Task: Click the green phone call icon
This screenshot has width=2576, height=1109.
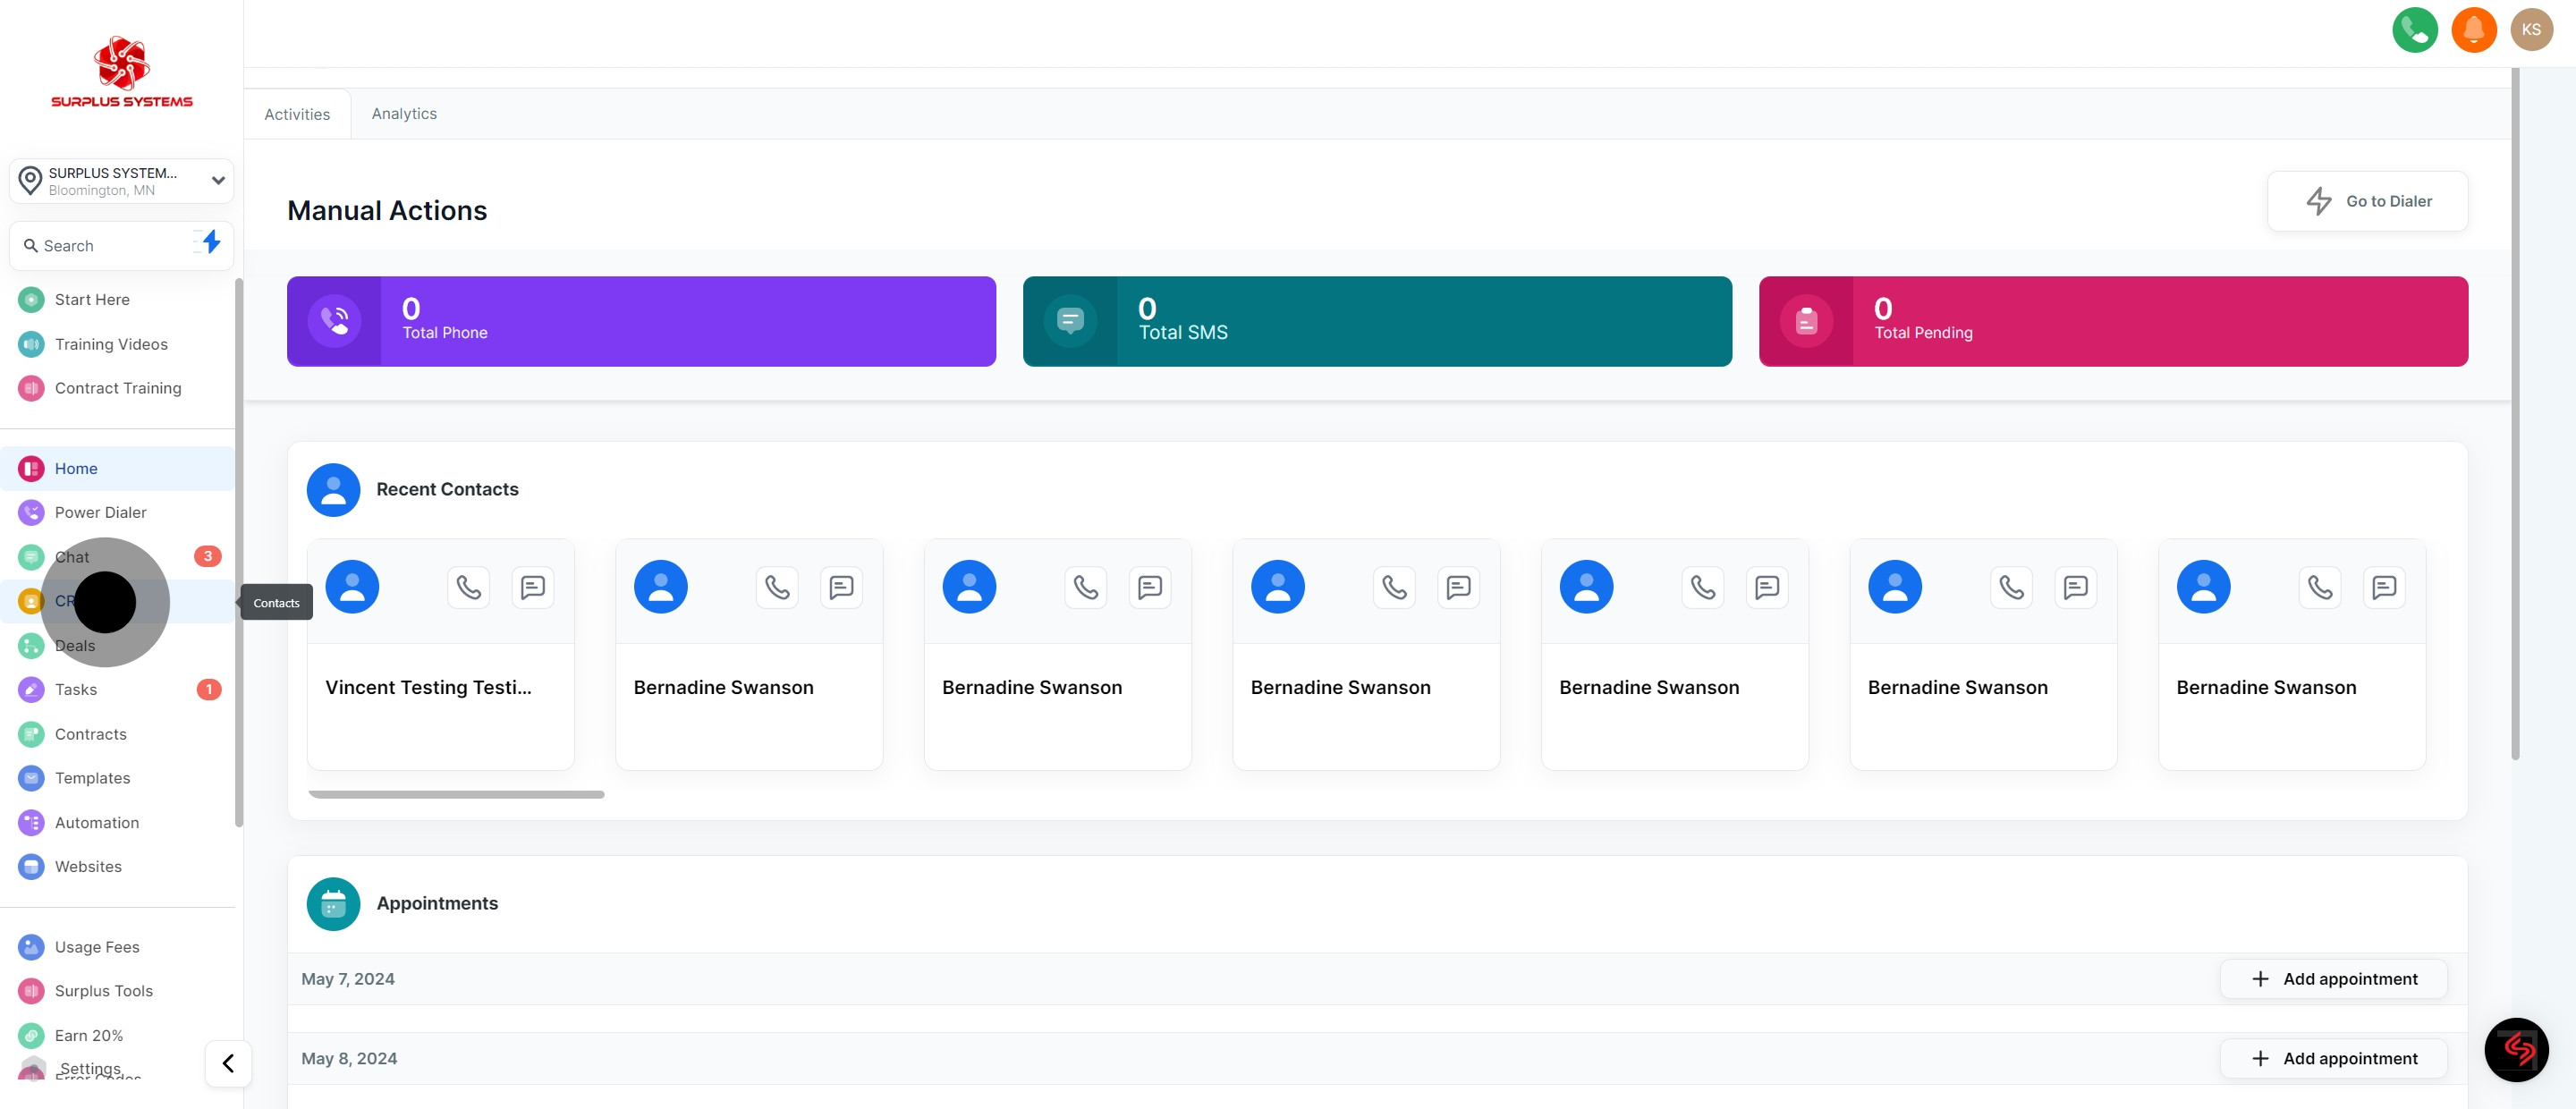Action: point(2414,30)
